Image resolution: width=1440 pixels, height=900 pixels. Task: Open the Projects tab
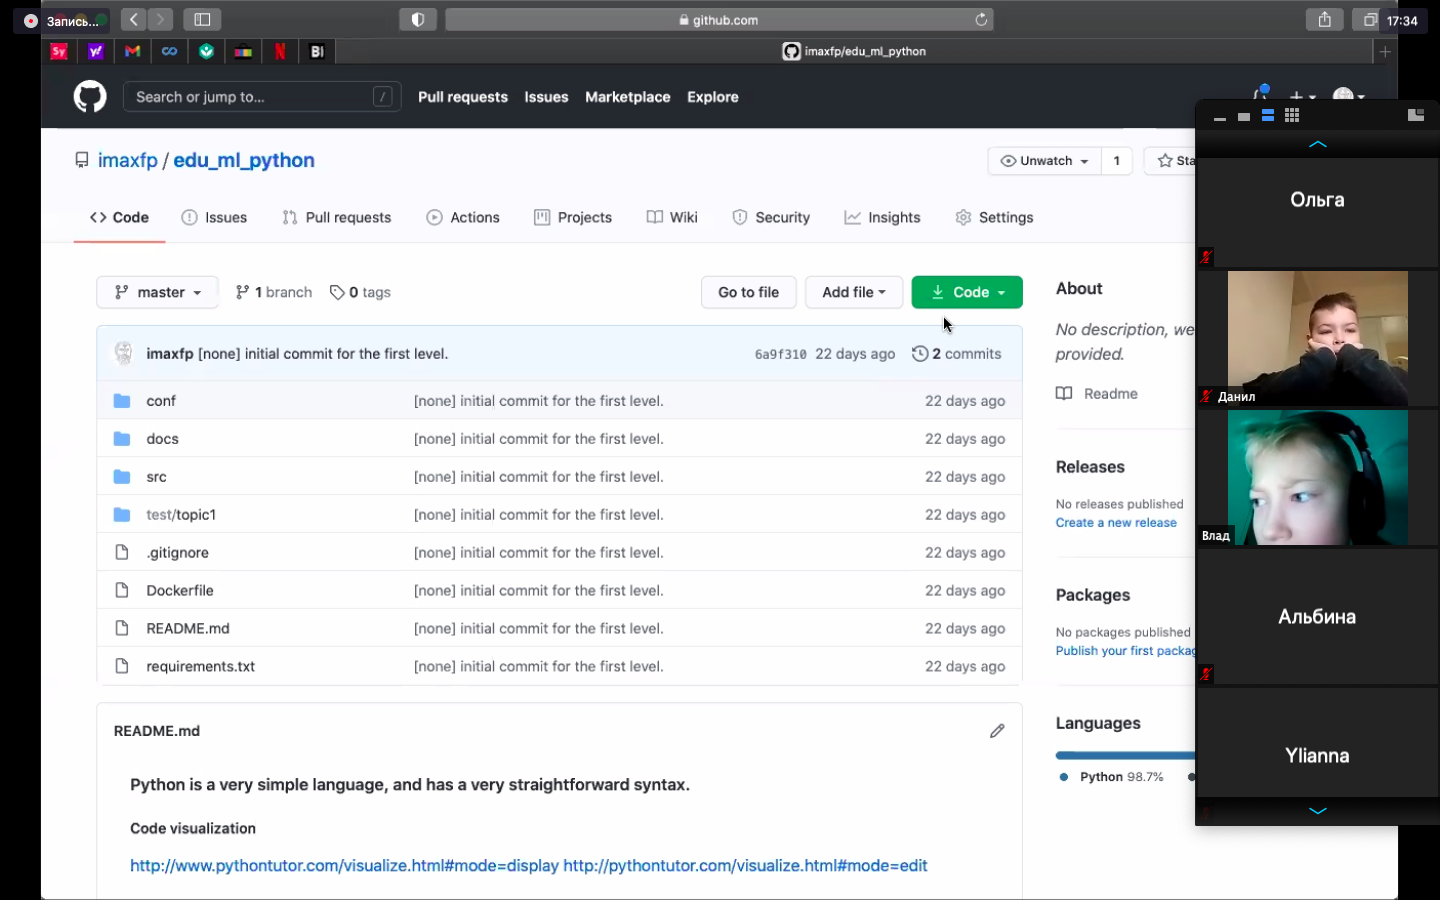click(x=573, y=217)
